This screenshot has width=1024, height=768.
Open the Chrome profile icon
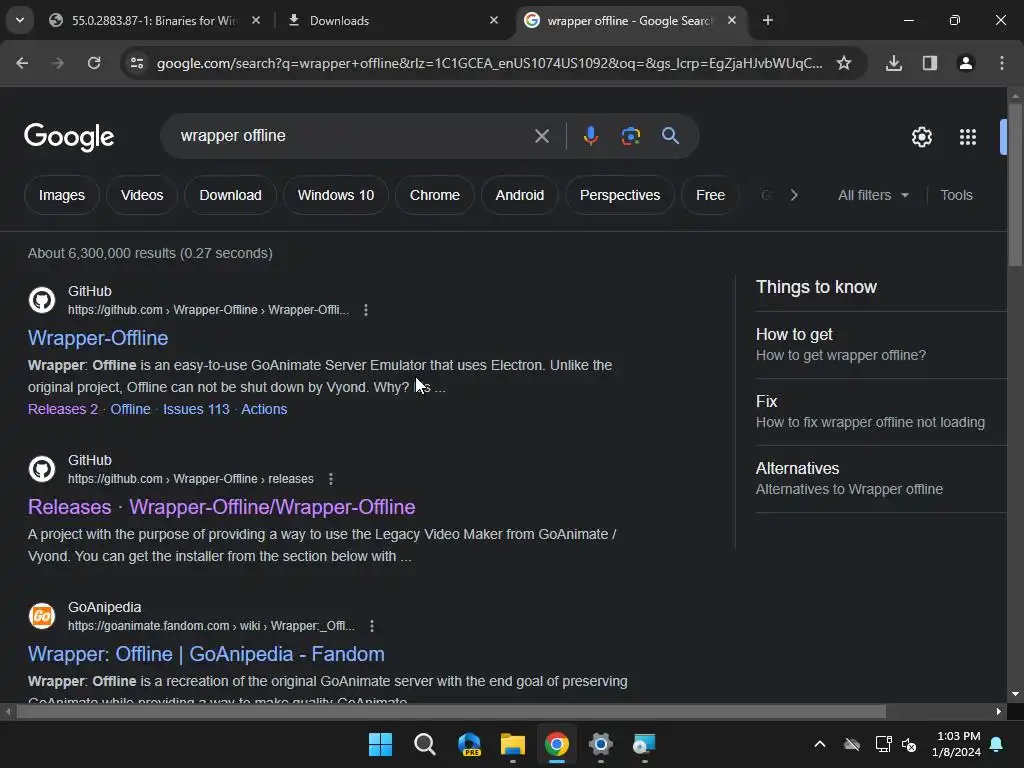pyautogui.click(x=966, y=63)
